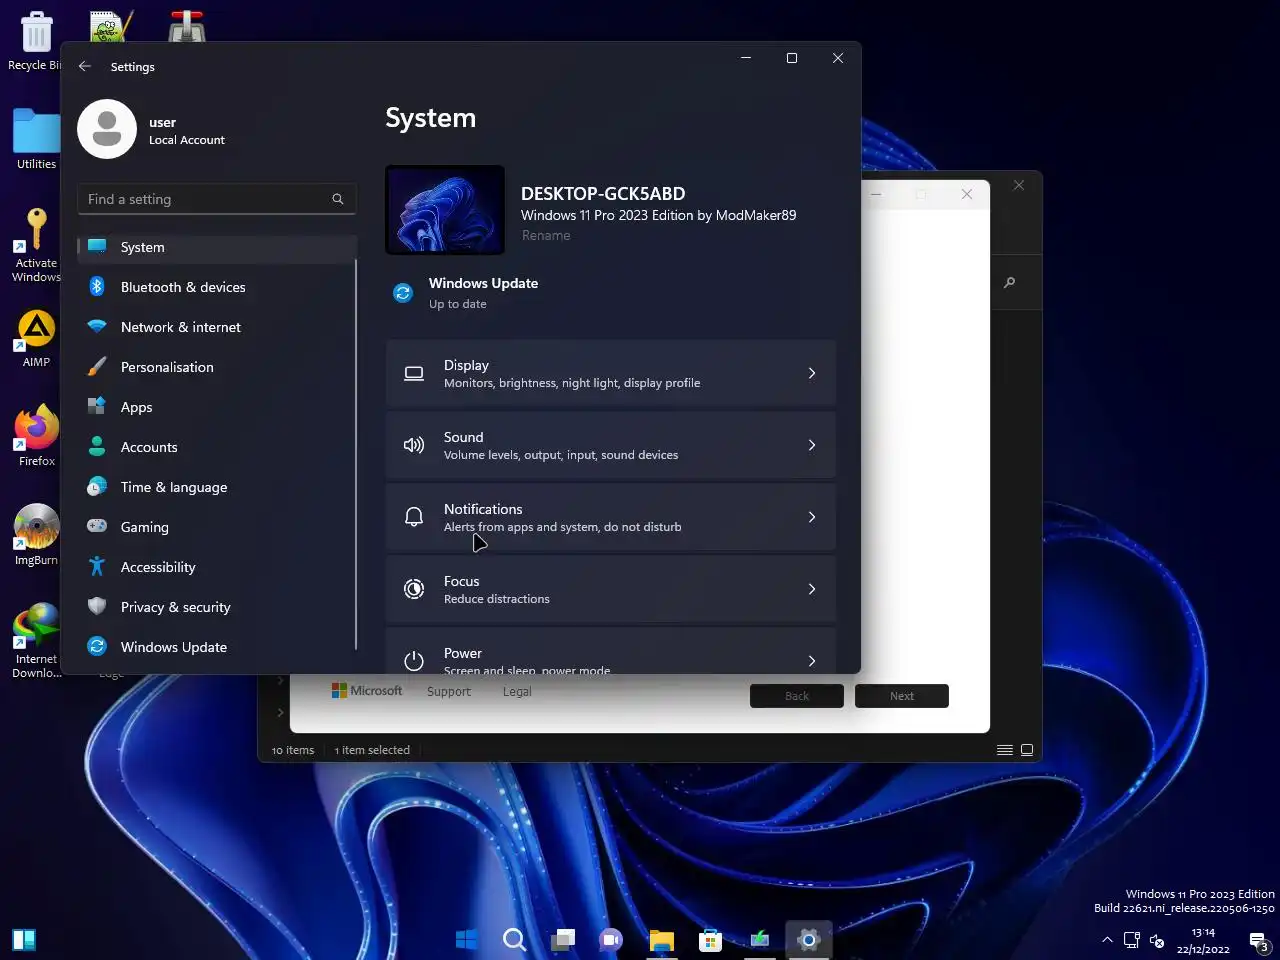Viewport: 1280px width, 960px height.
Task: Open Accounts settings
Action: click(x=217, y=447)
